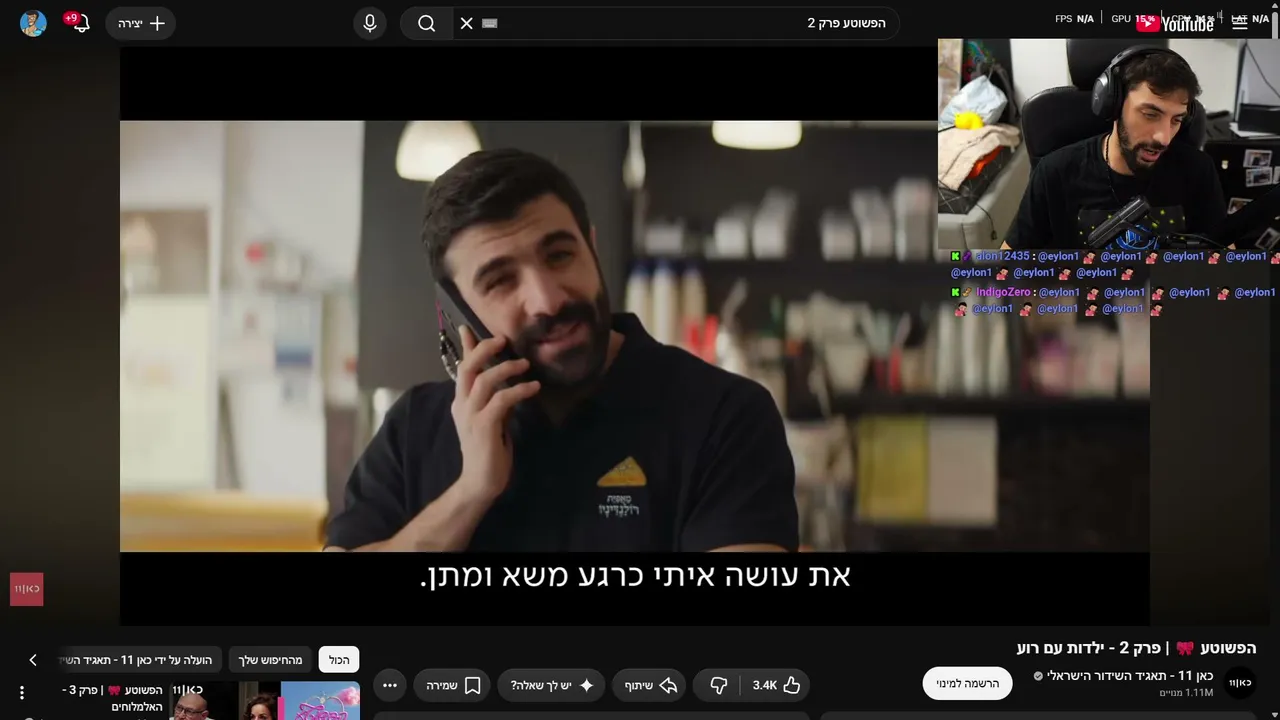Click the '1.11M מנויים' subscriber count
Viewport: 1280px width, 720px height.
(x=1186, y=692)
